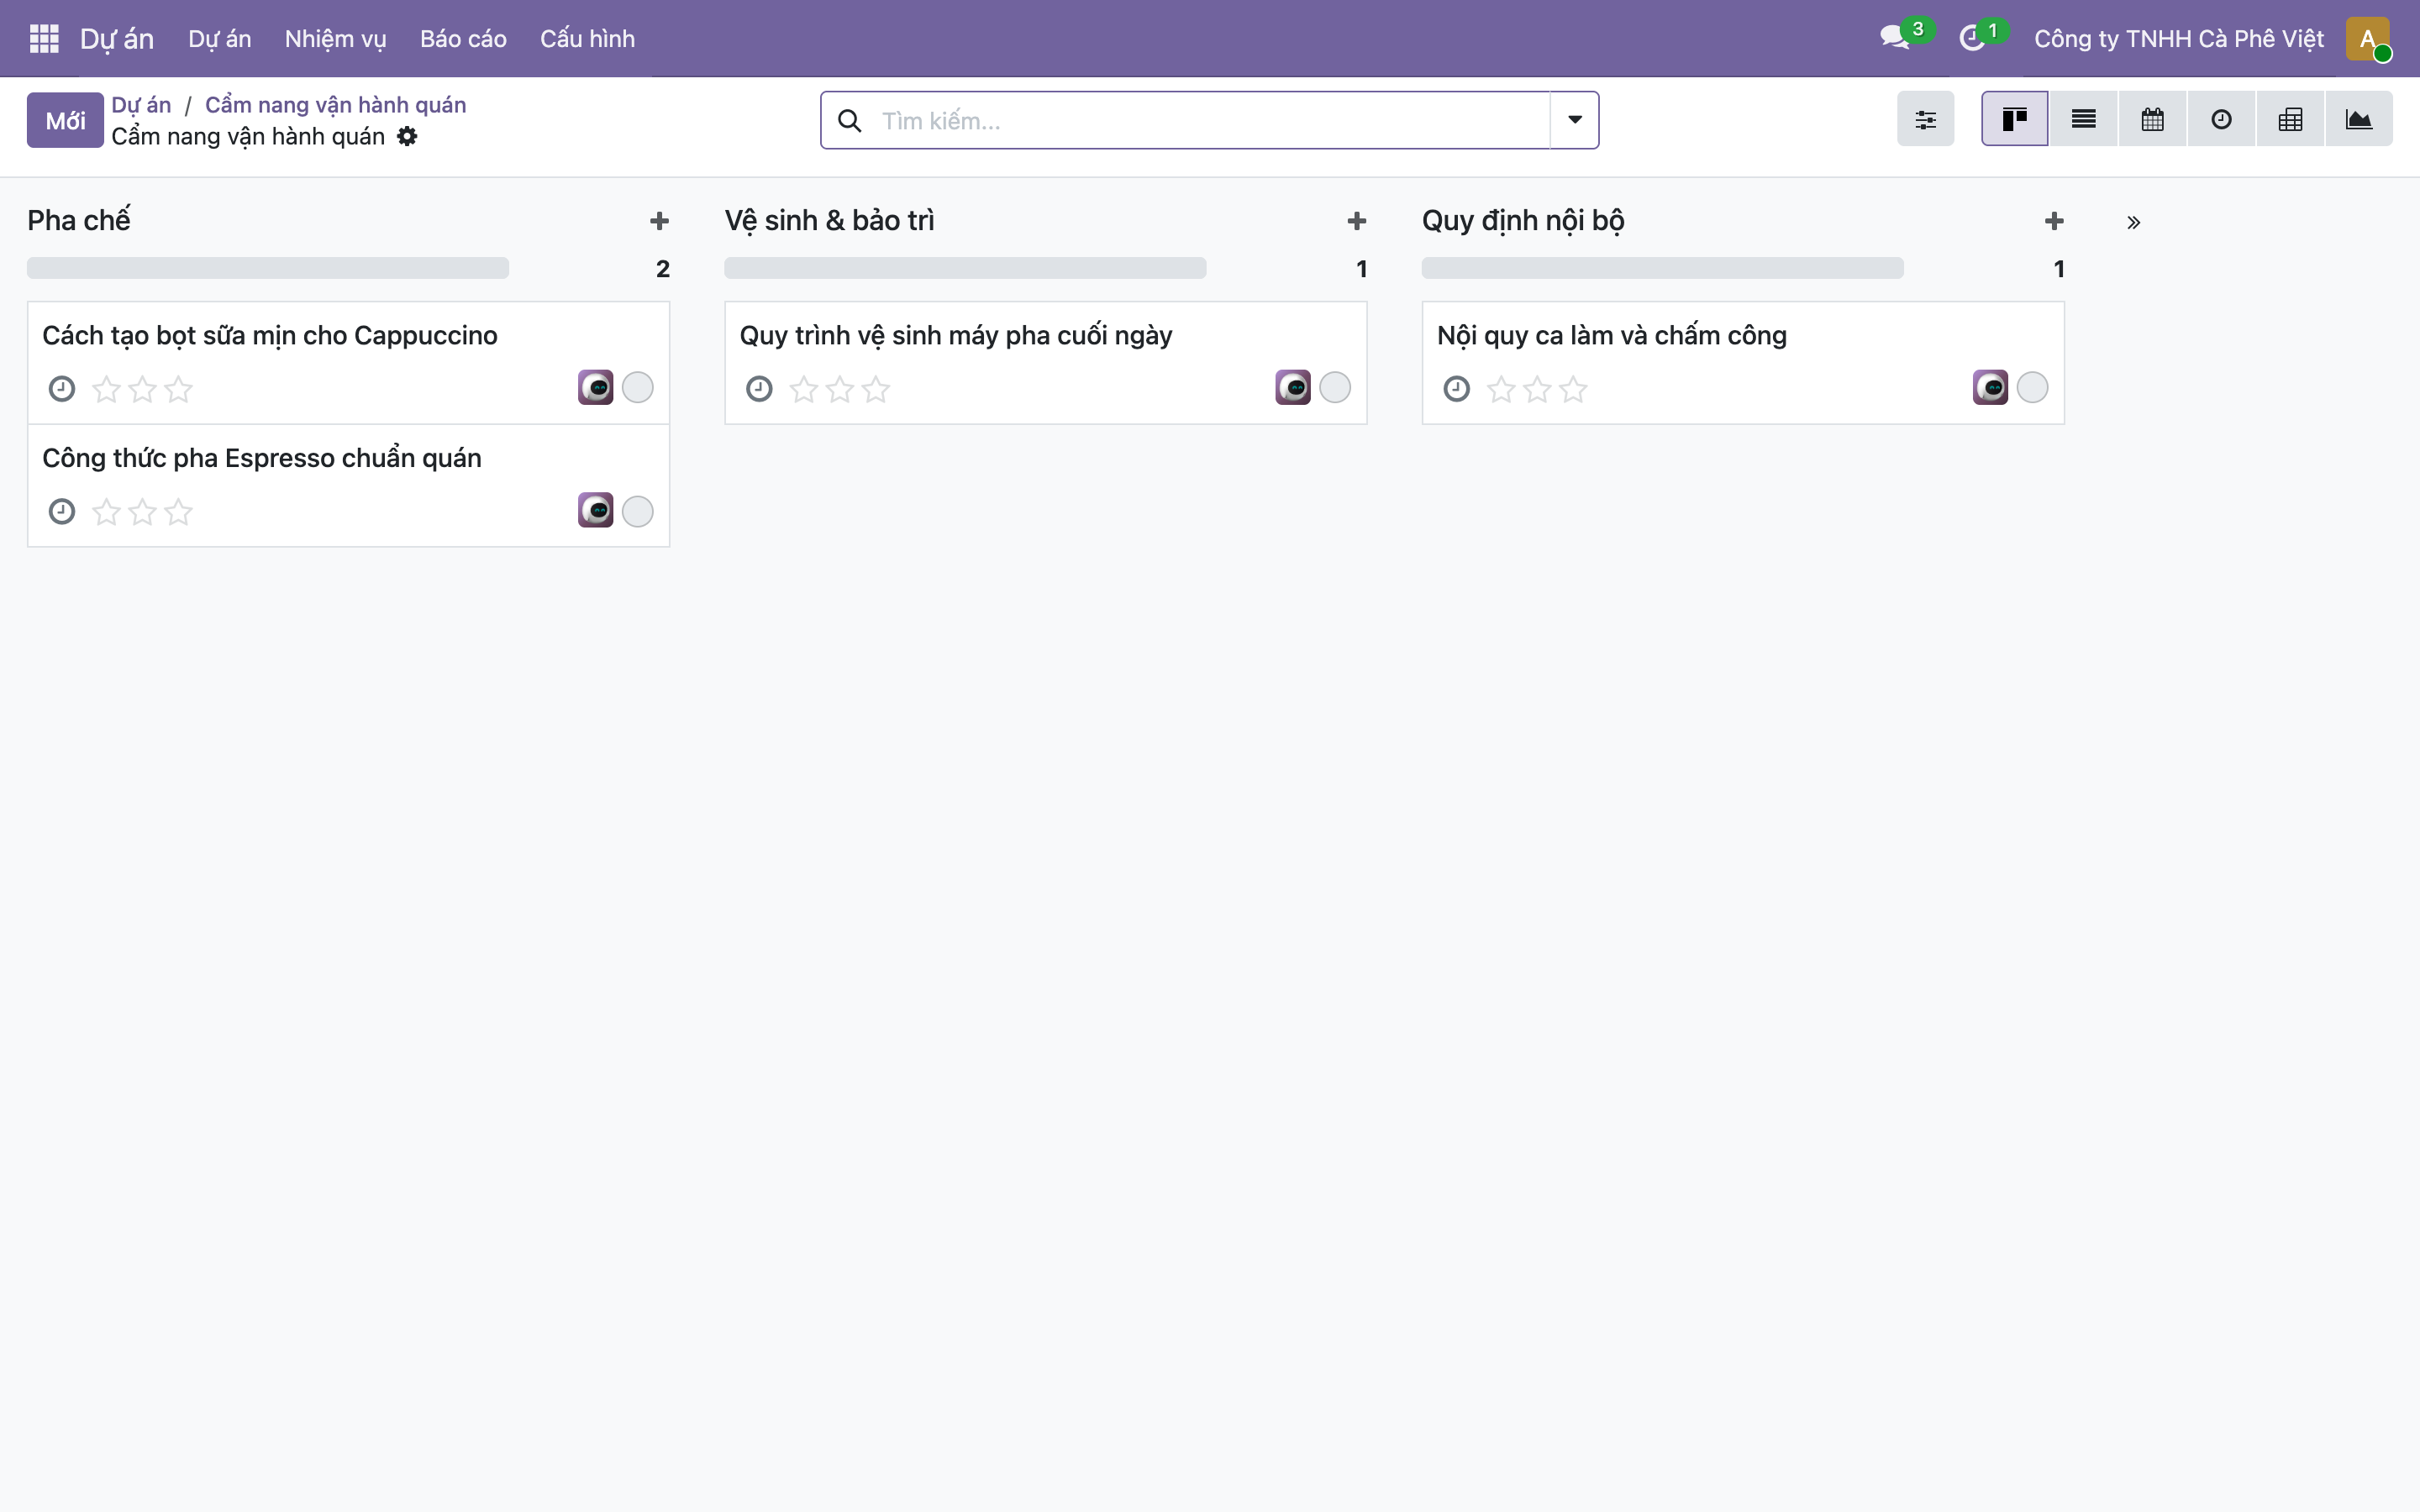The height and width of the screenshot is (1512, 2420).
Task: Open task Công thức pha Espresso chuẩn quán
Action: click(x=262, y=458)
